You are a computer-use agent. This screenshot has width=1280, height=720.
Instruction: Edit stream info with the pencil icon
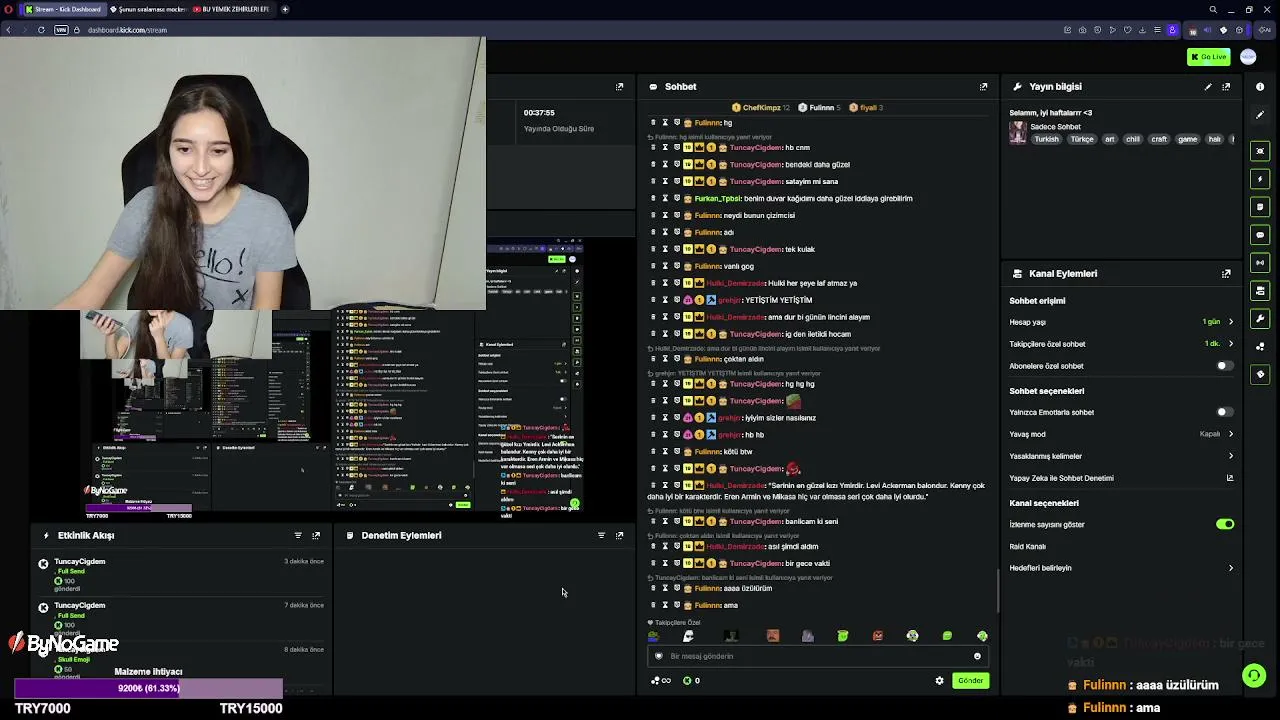tap(1208, 87)
